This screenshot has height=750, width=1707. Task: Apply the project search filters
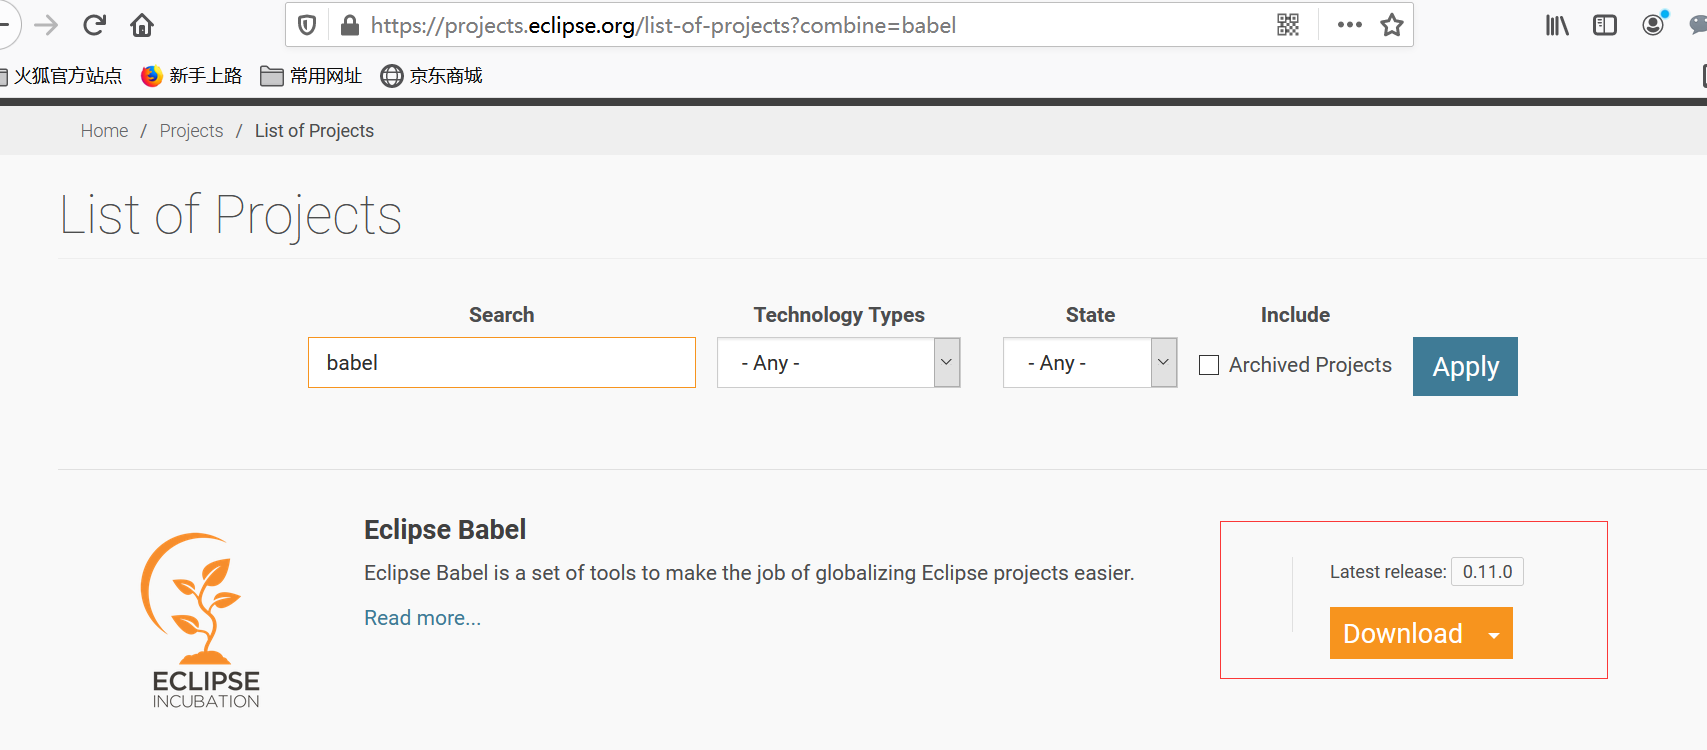1465,366
